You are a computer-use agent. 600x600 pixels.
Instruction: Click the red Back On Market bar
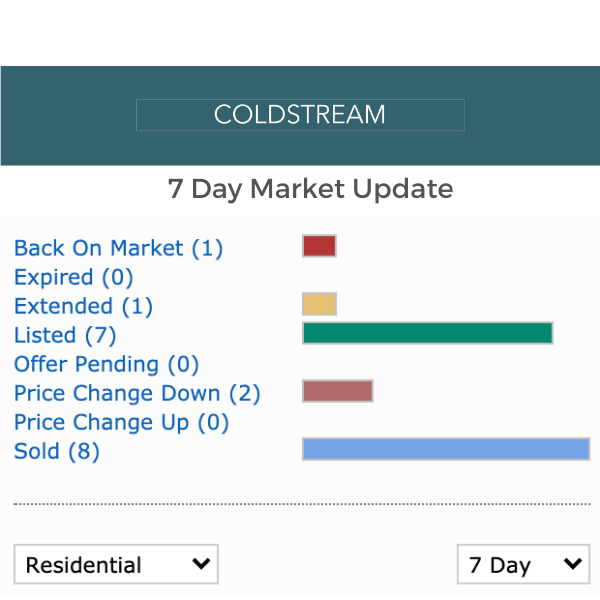tap(319, 246)
